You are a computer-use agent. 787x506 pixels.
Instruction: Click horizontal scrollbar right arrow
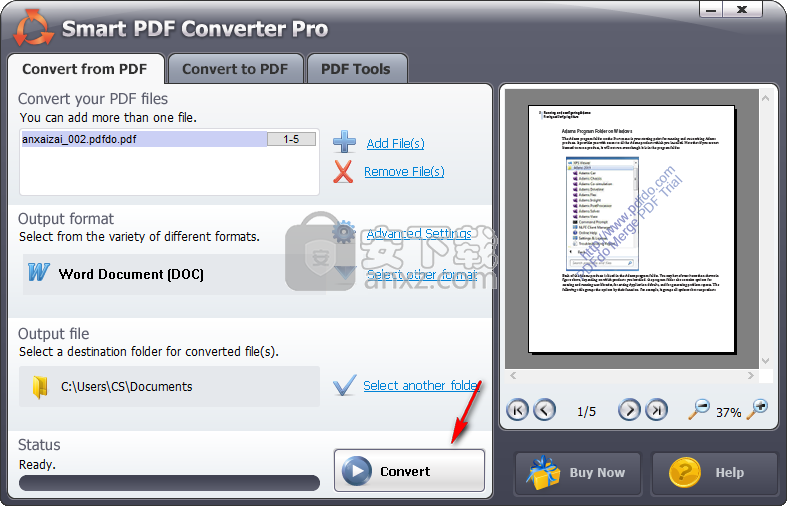750,375
